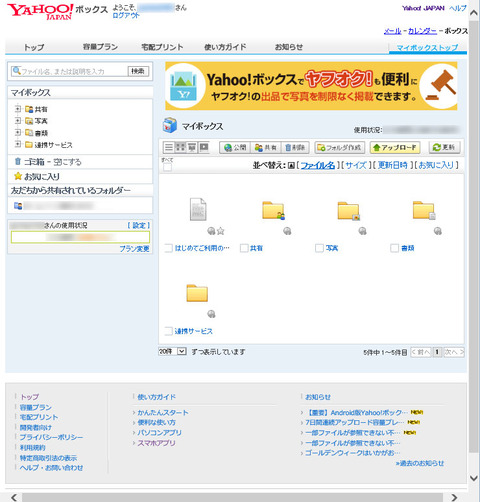Click the ゴミ箱 trash icon in sidebar
Image resolution: width=480 pixels, height=502 pixels.
18,162
